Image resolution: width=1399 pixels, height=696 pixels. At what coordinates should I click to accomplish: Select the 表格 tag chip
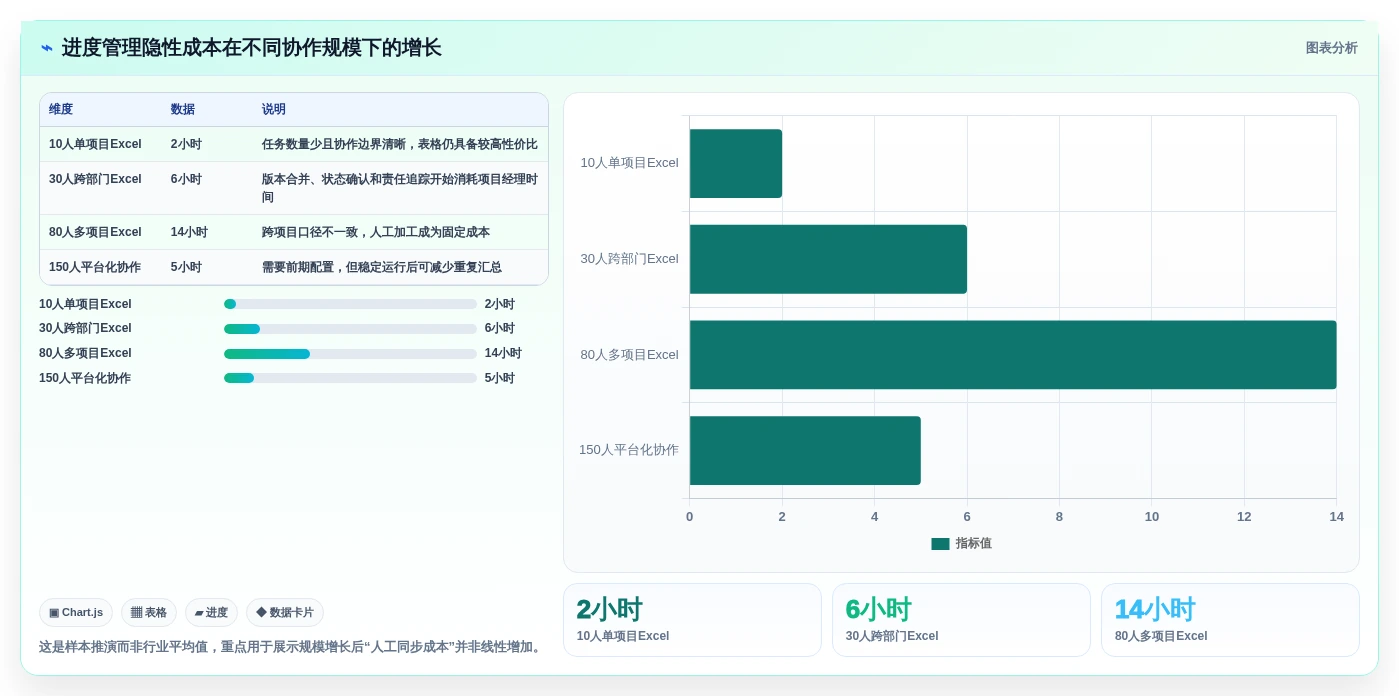(x=149, y=612)
